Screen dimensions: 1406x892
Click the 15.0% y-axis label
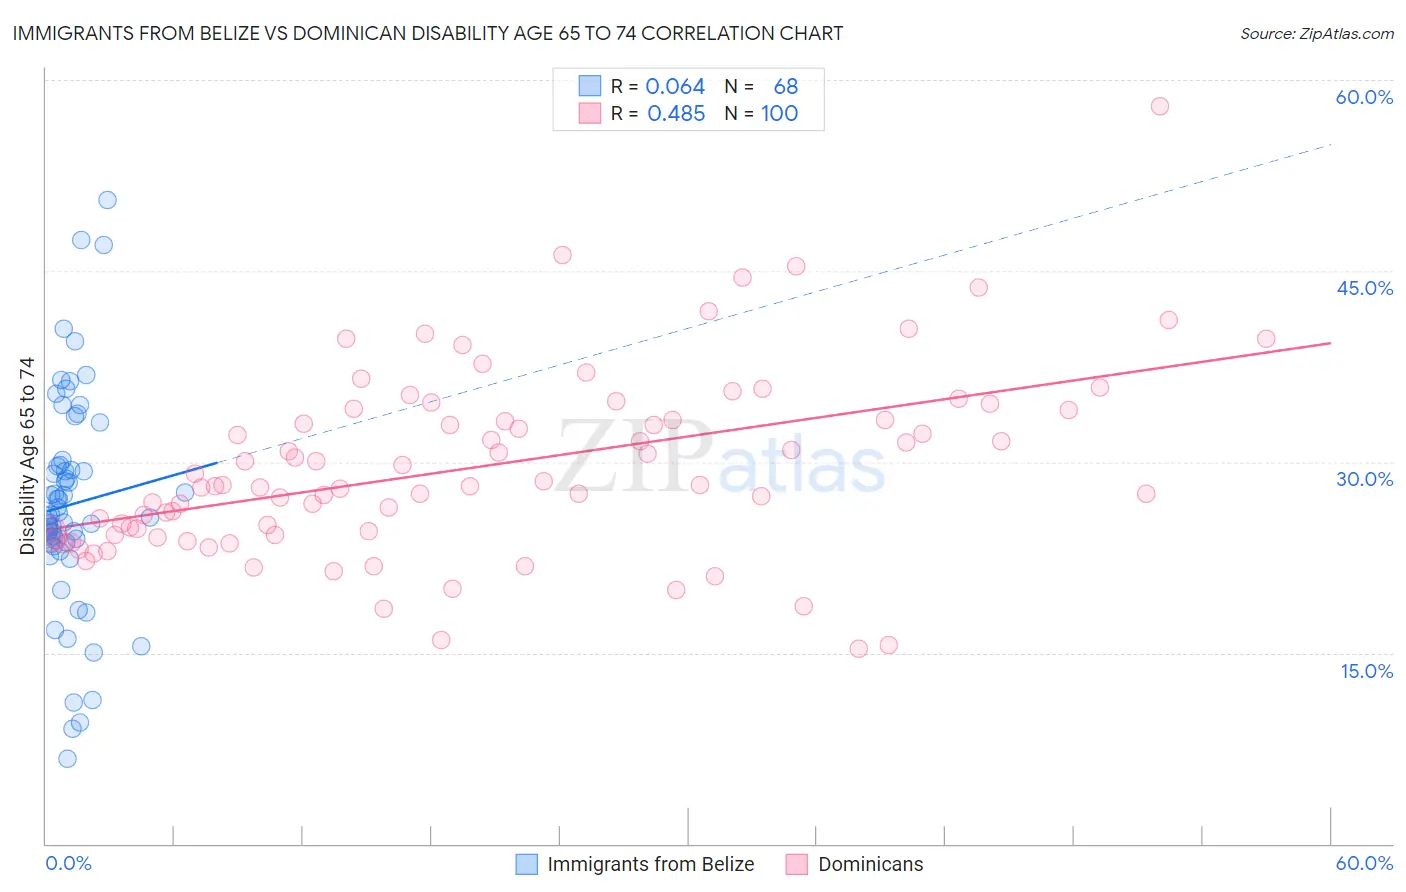(1367, 671)
